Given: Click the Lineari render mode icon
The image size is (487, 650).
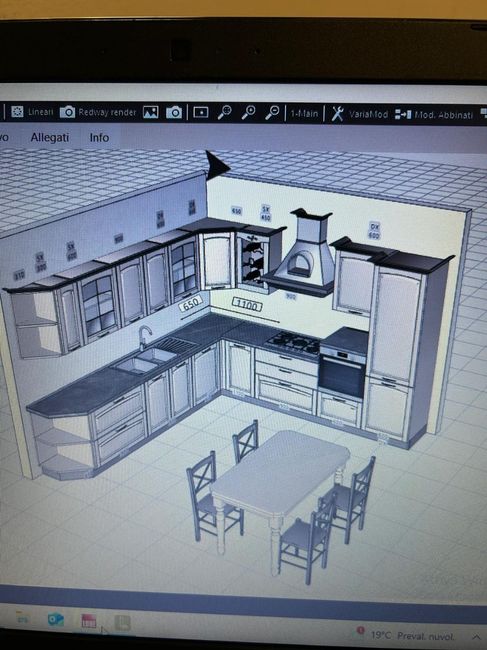Looking at the screenshot, I should pyautogui.click(x=17, y=112).
